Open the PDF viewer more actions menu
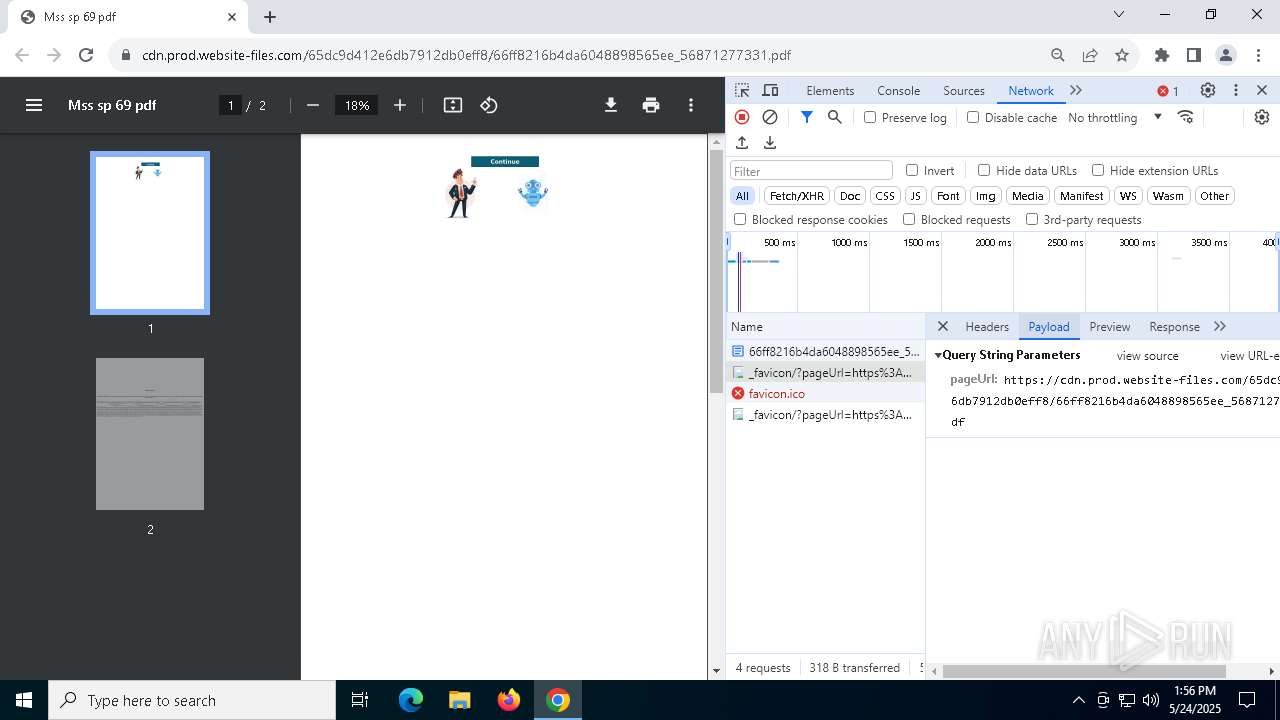 click(x=691, y=105)
